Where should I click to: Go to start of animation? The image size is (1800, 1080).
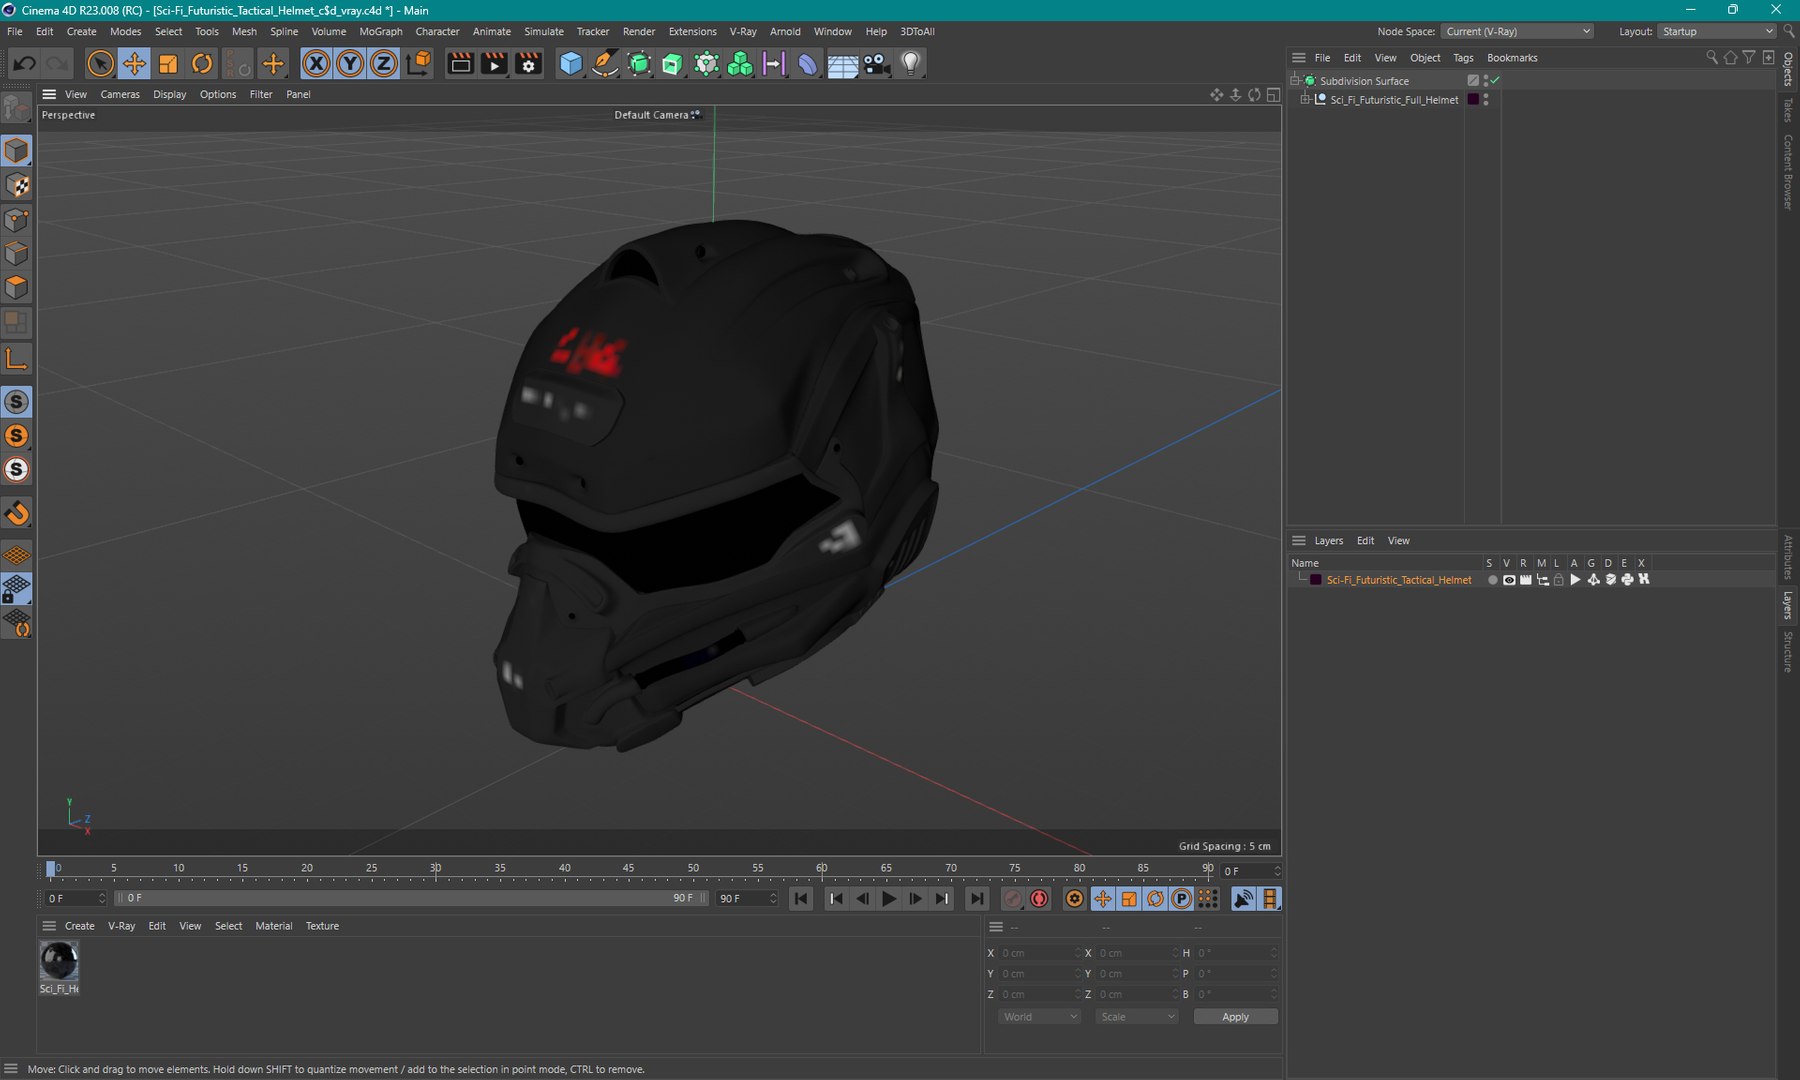tap(801, 899)
